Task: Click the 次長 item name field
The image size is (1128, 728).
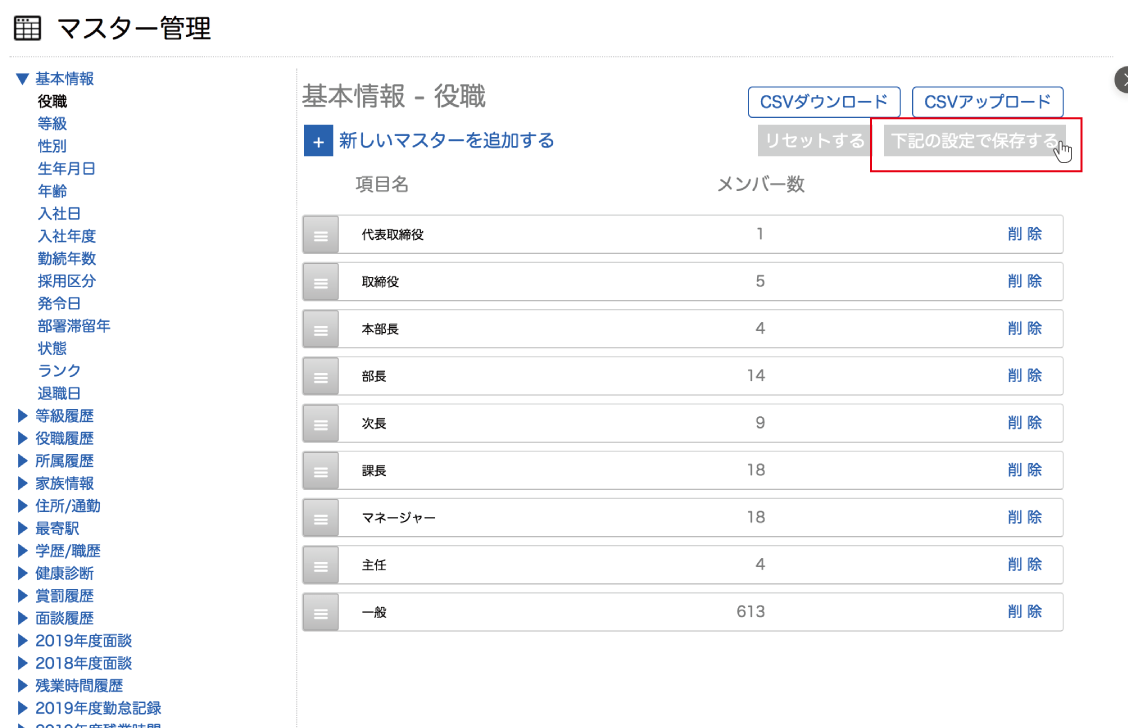Action: 500,423
